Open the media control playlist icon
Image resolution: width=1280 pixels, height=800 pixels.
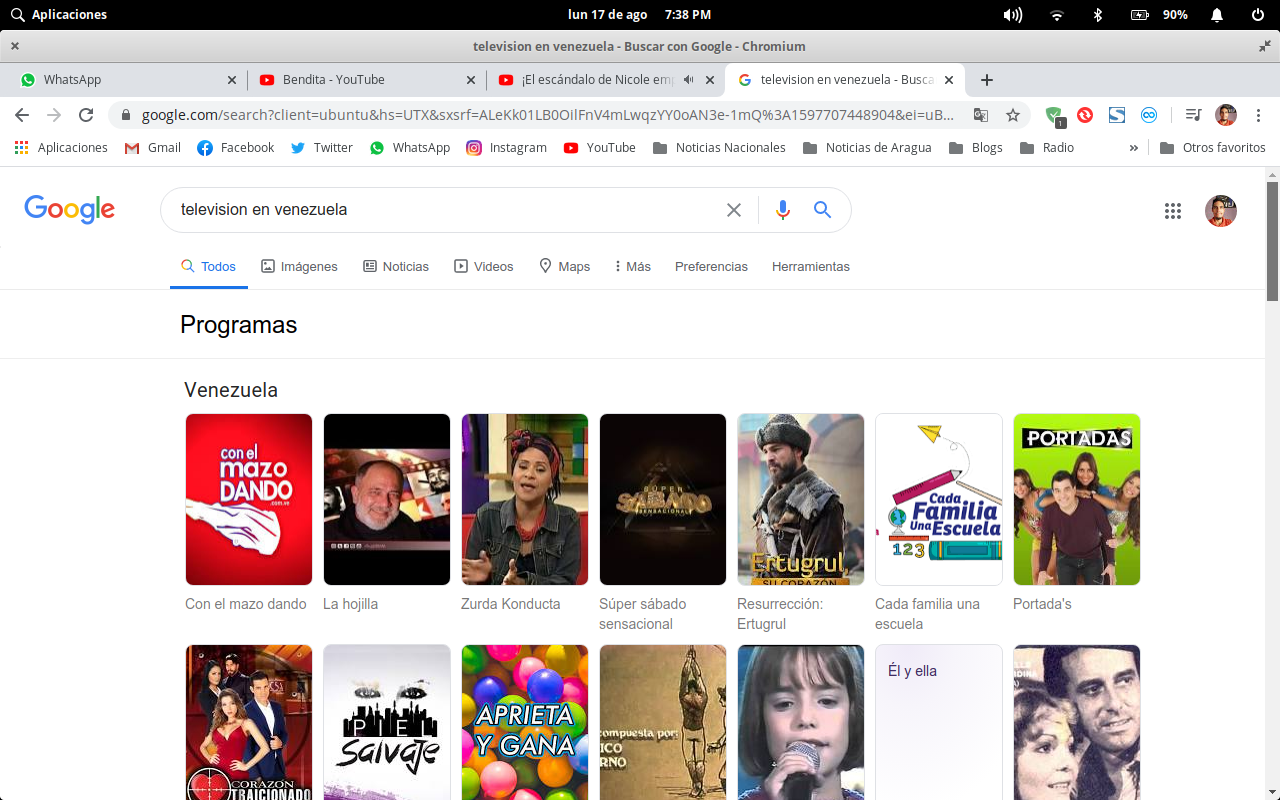pos(1193,115)
